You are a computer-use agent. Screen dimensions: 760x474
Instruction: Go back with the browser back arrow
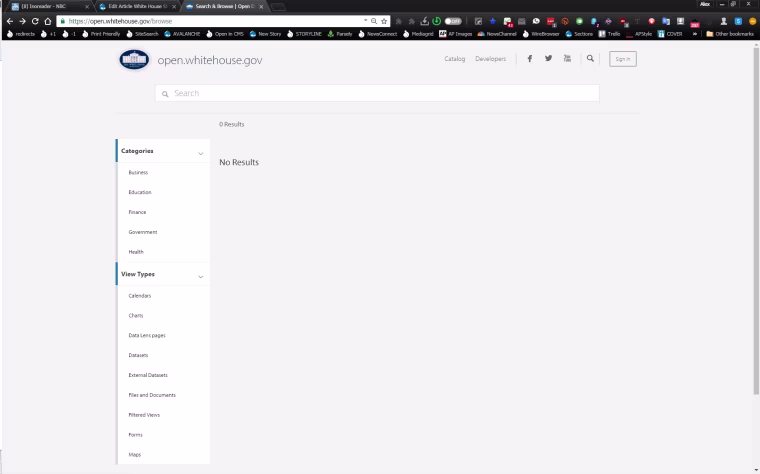(x=10, y=21)
